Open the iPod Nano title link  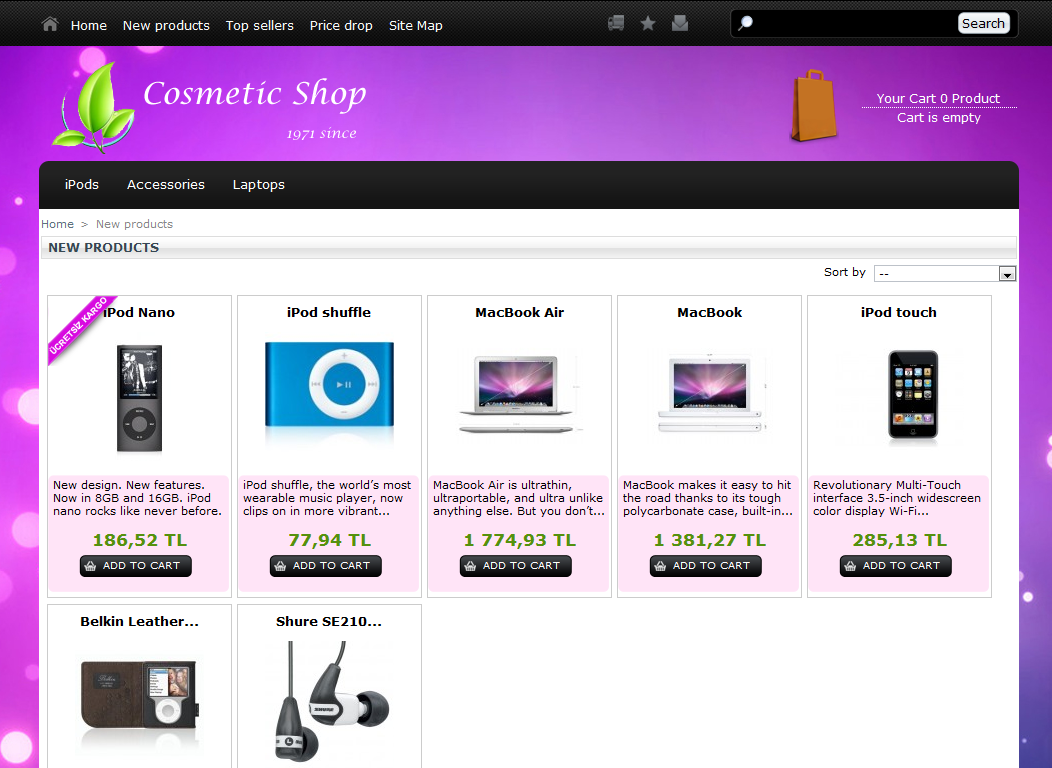(139, 313)
